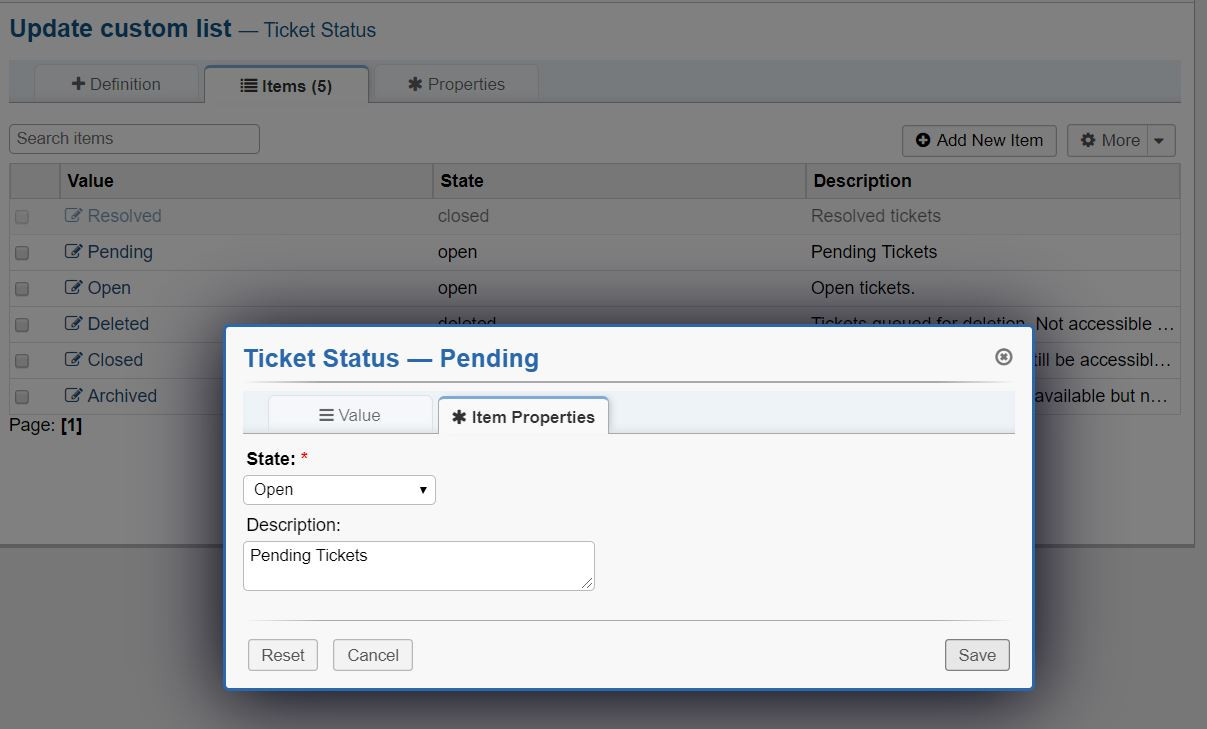Click the edit icon beside Archived
This screenshot has width=1207, height=729.
coord(73,396)
